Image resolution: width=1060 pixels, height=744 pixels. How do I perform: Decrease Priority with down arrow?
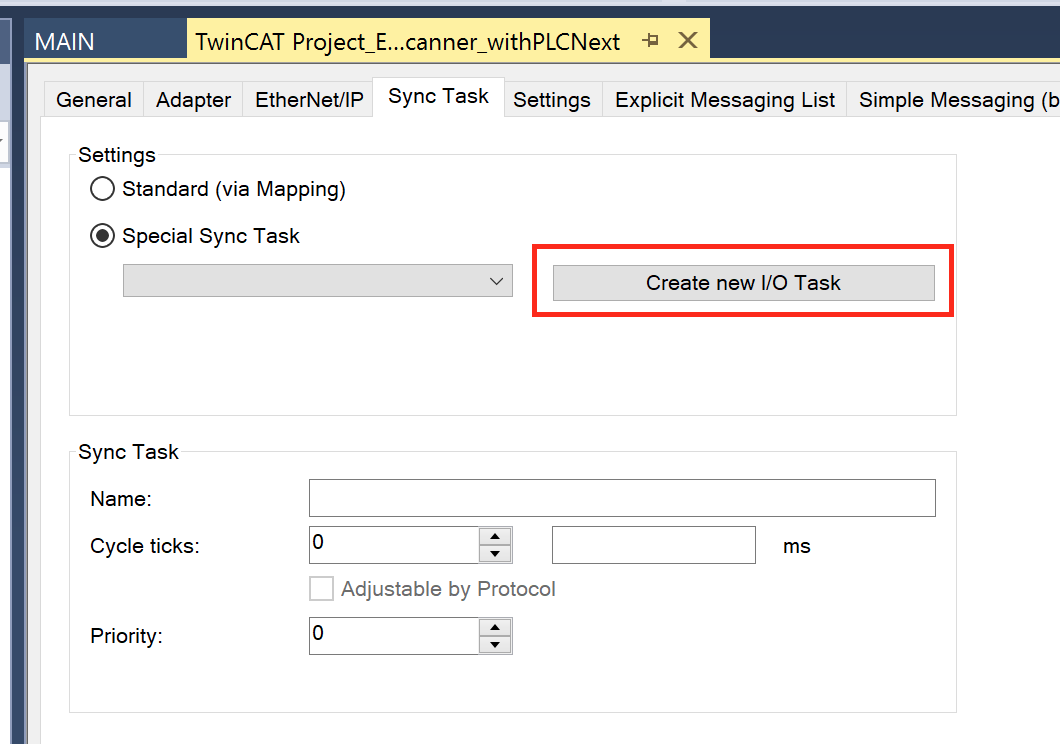tap(495, 645)
